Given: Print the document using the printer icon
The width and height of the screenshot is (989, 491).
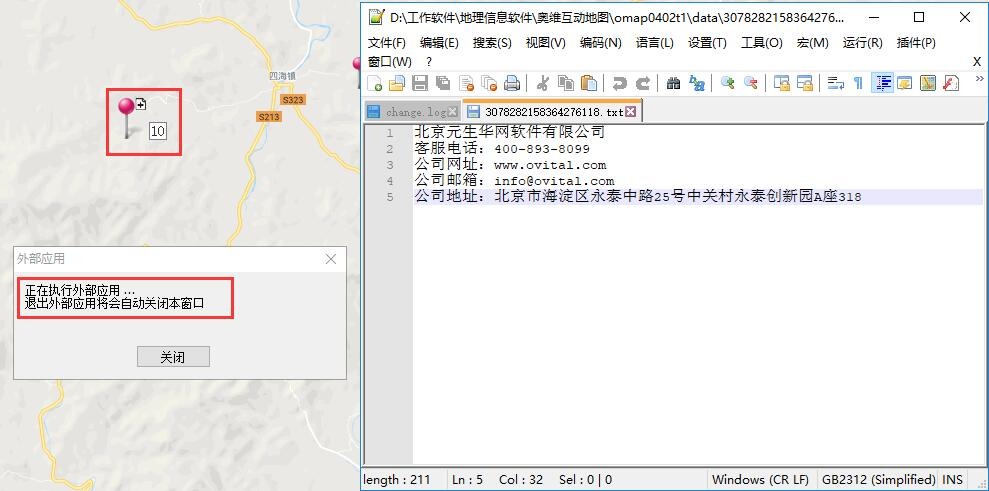Looking at the screenshot, I should pos(512,83).
